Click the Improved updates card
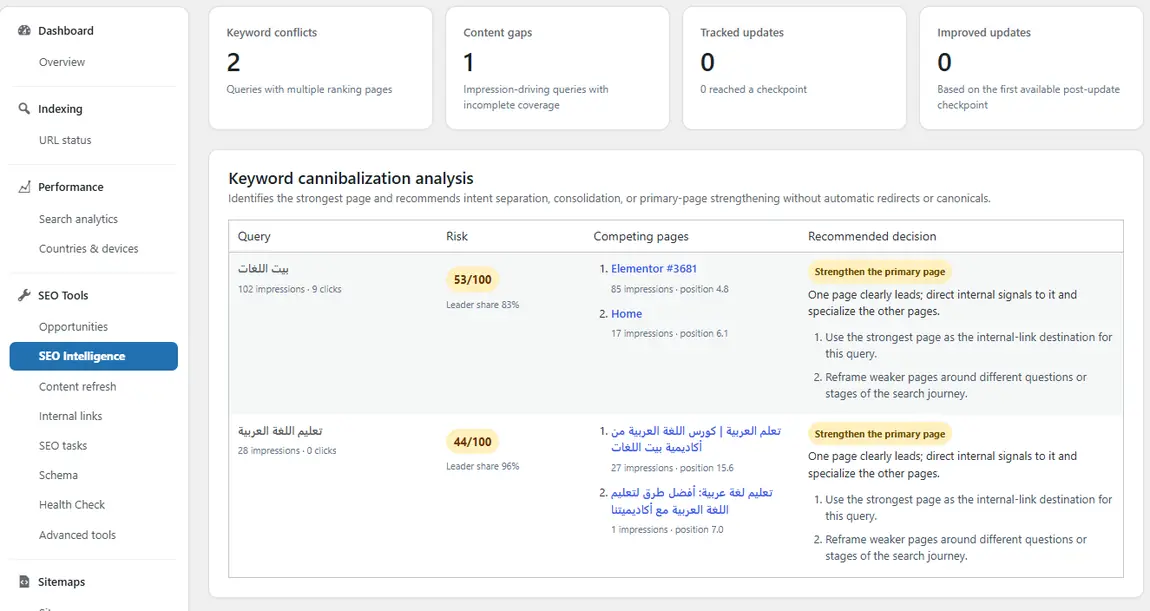This screenshot has width=1150, height=611. [1031, 68]
